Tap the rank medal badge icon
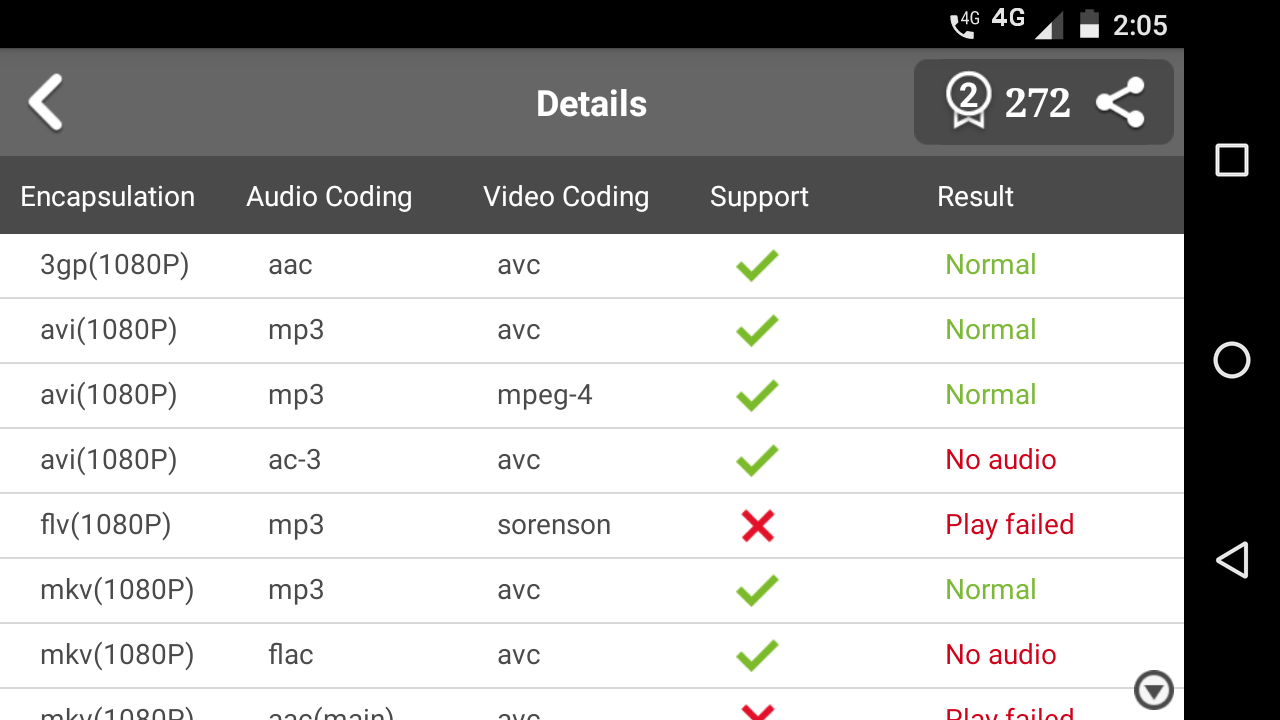The width and height of the screenshot is (1280, 720). pyautogui.click(x=967, y=102)
